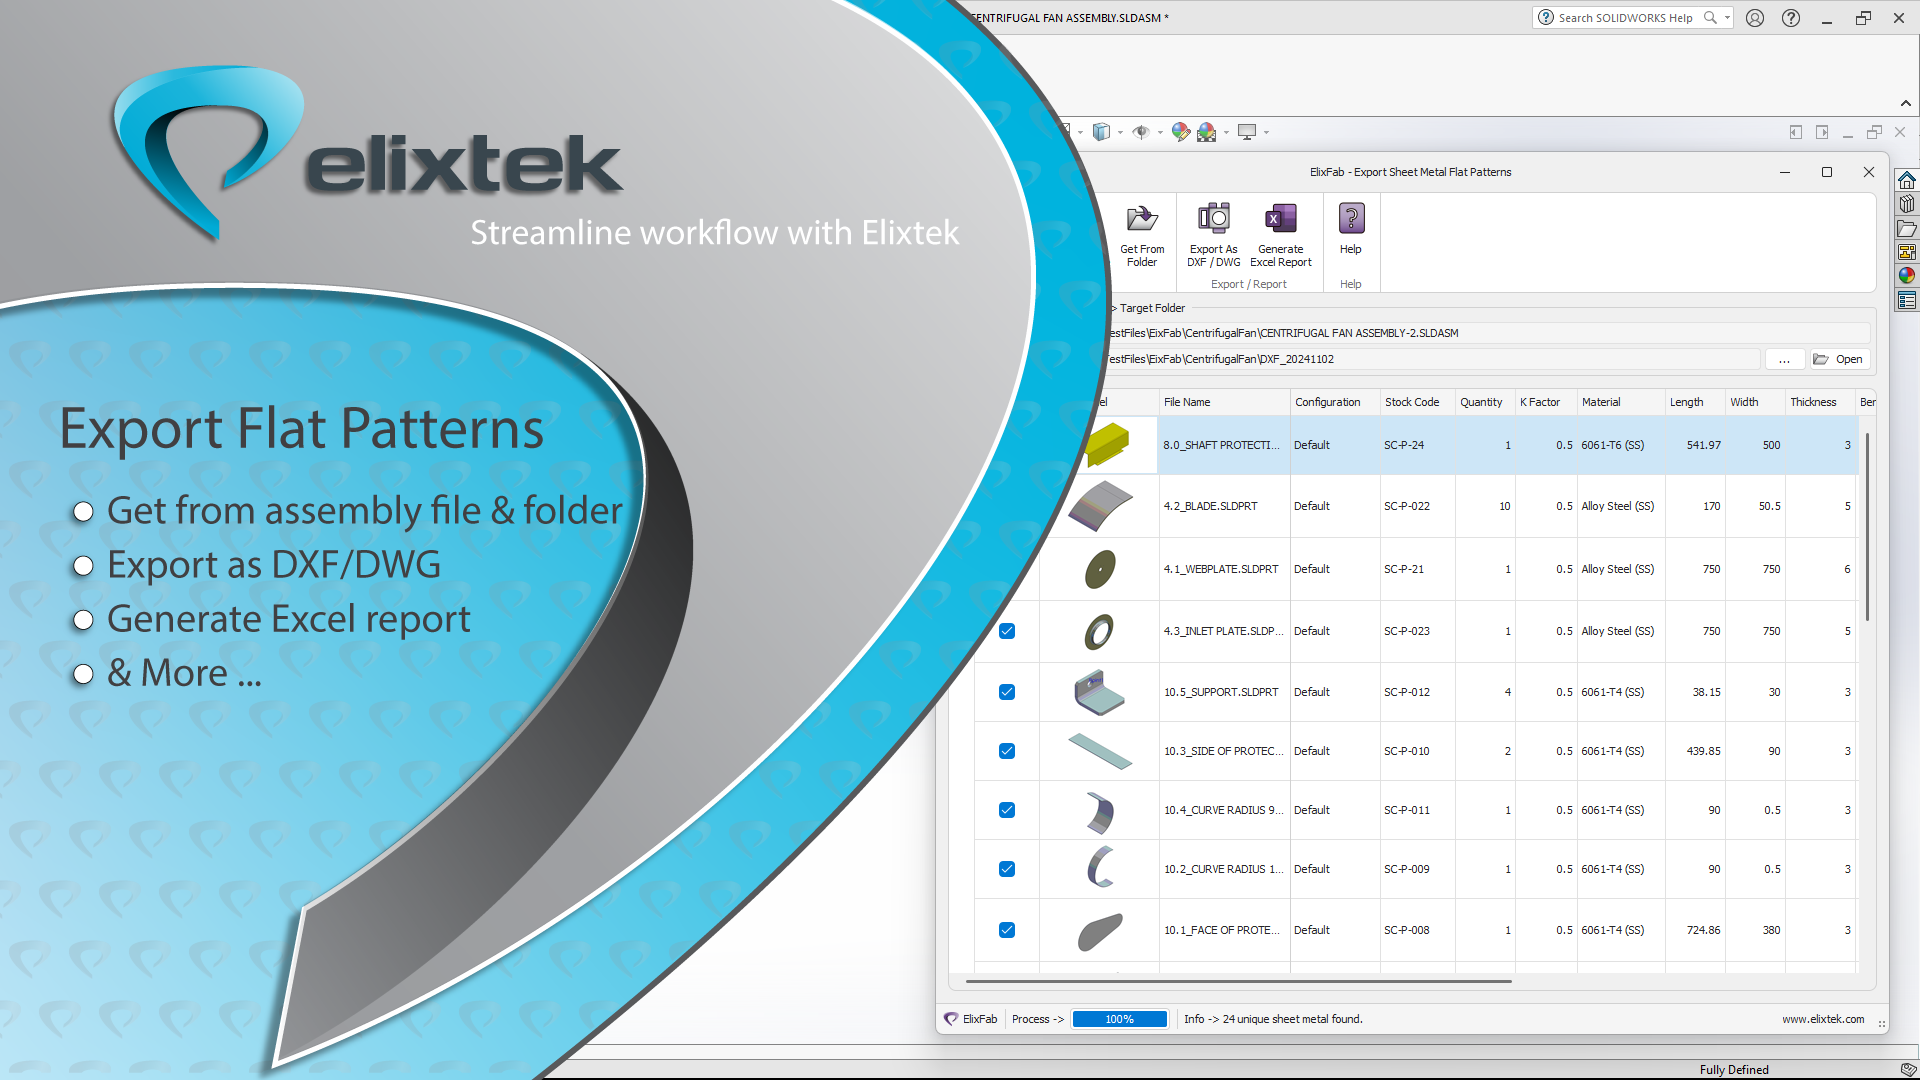Viewport: 1920px width, 1080px height.
Task: Open the search help options dropdown arrow
Action: (1727, 18)
